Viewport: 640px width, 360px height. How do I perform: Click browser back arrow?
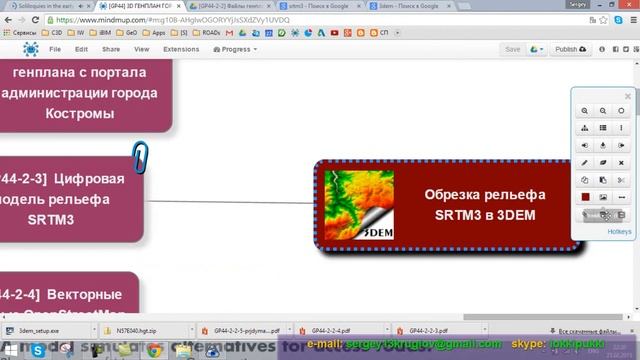8,20
